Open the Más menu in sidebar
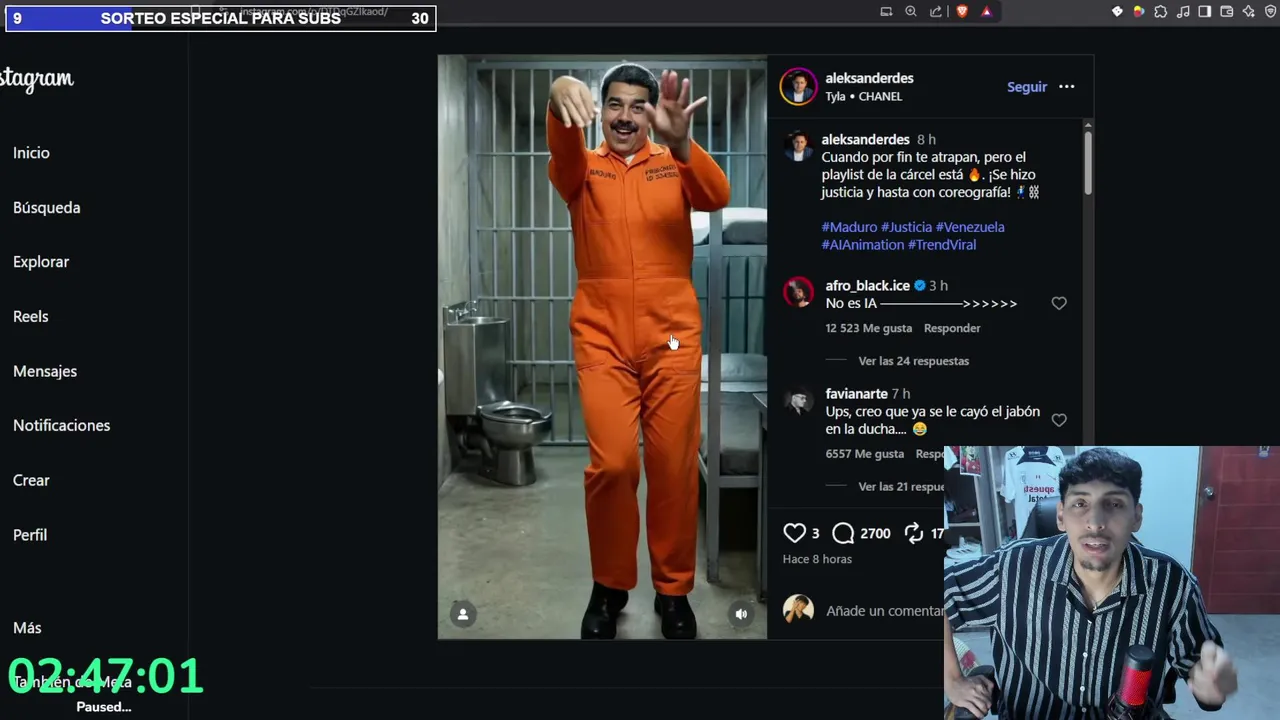1280x720 pixels. (x=27, y=628)
